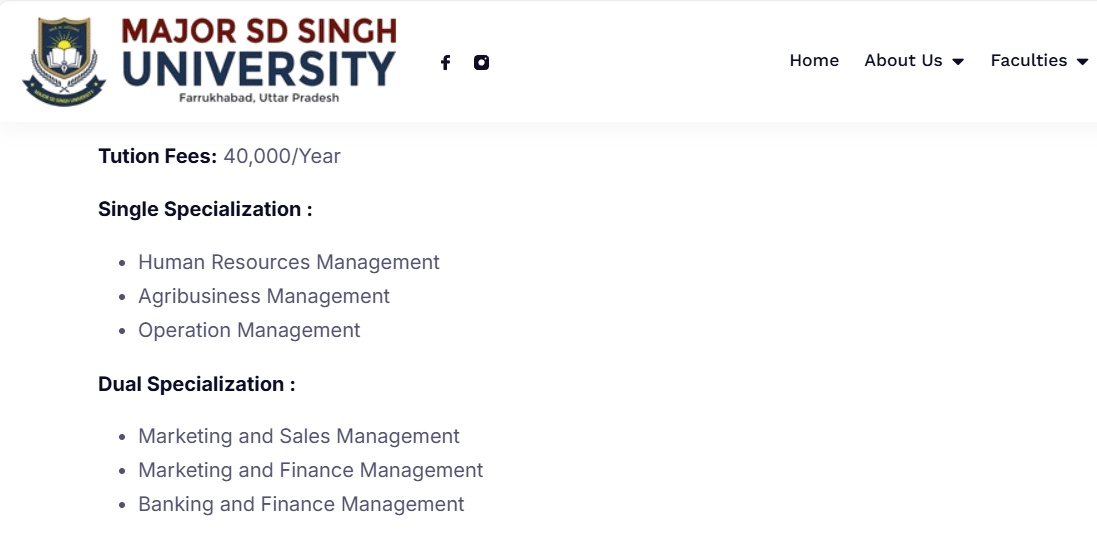Open the Facebook social icon
This screenshot has height=536, width=1097.
445,62
